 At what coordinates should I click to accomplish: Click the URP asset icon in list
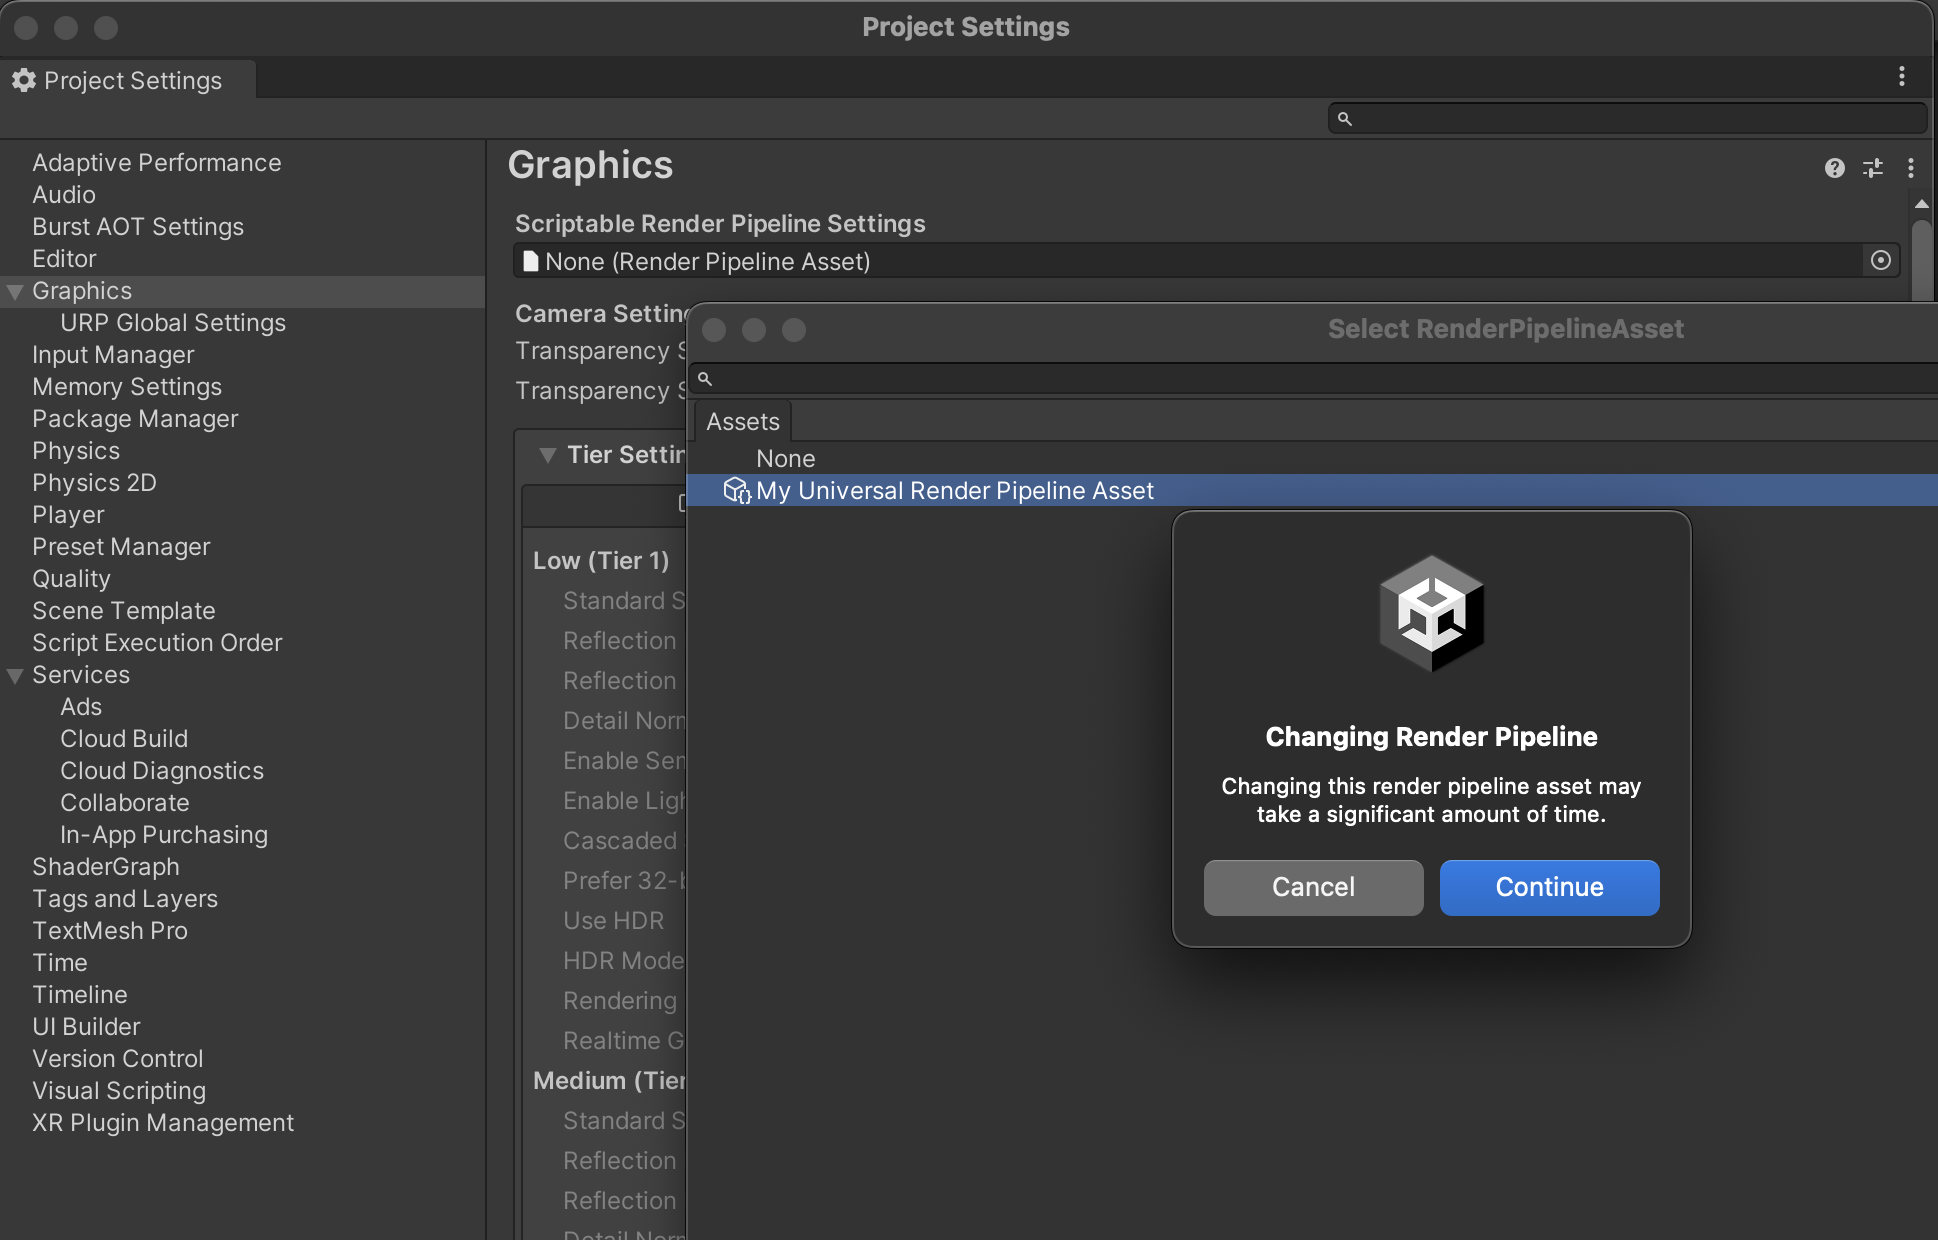736,491
